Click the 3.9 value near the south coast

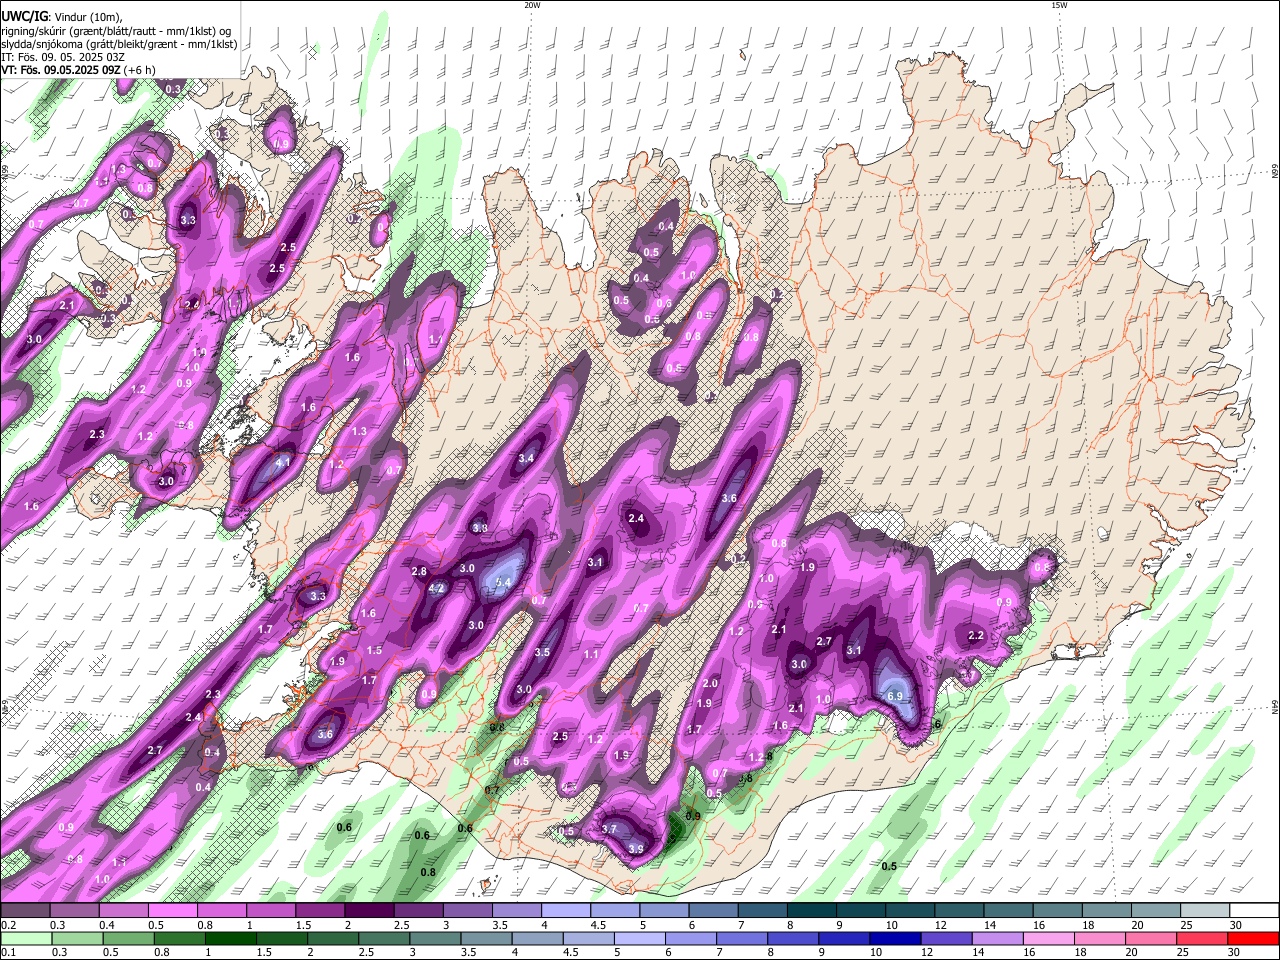[x=636, y=850]
